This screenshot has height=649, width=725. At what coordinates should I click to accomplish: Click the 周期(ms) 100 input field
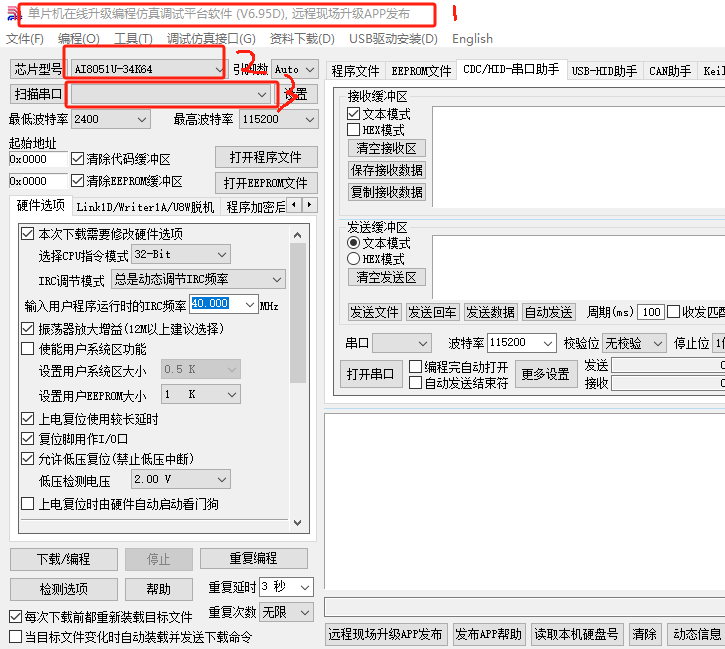(x=651, y=312)
